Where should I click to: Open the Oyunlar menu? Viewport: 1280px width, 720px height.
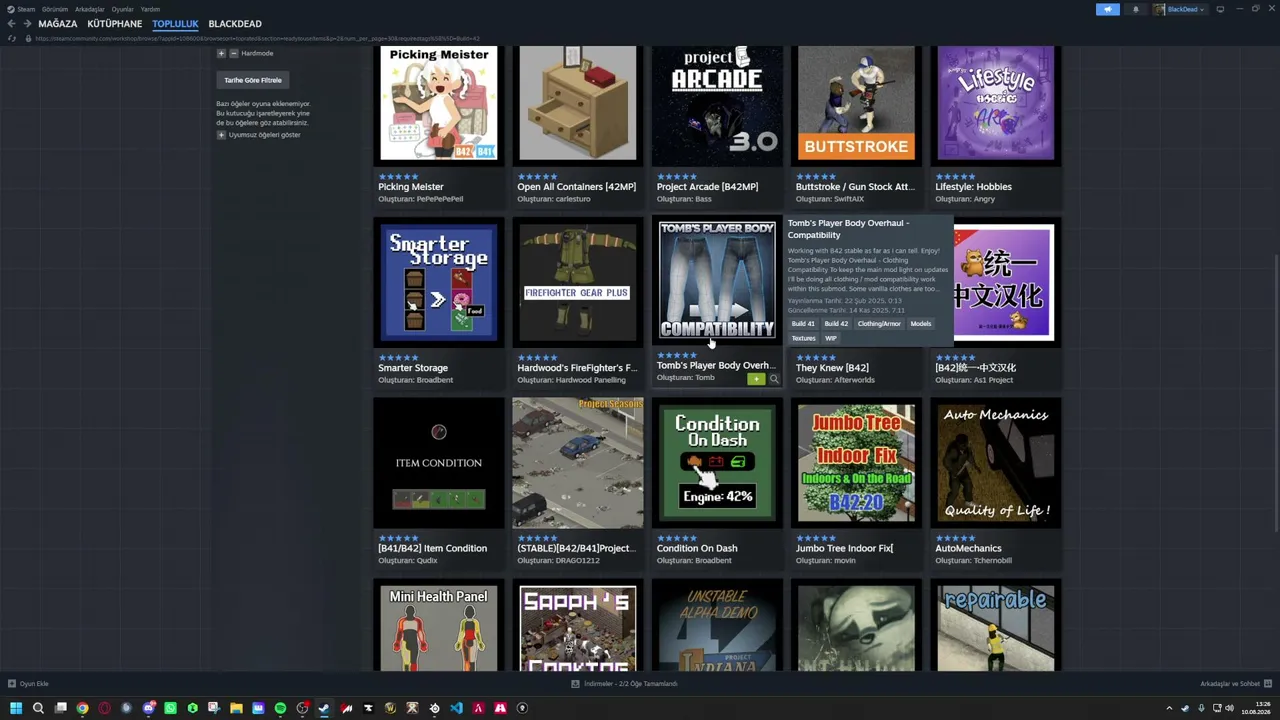click(x=122, y=9)
